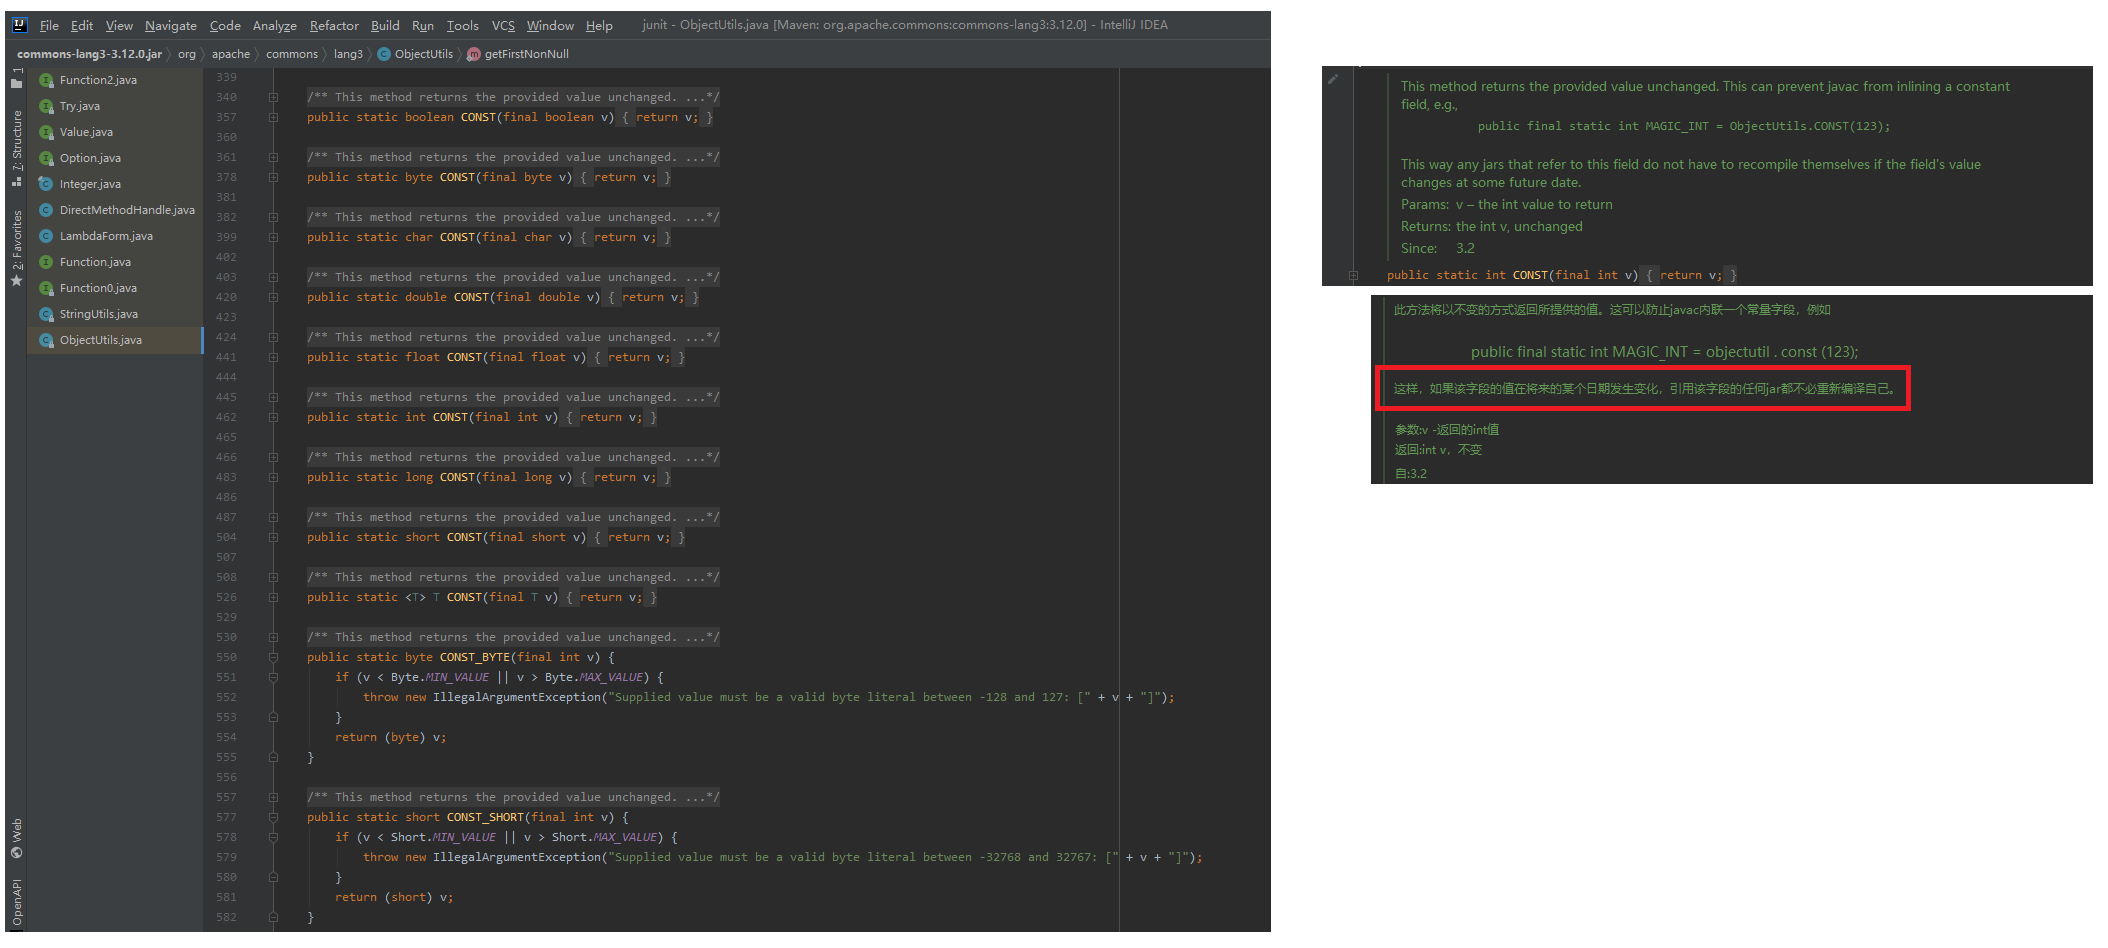Expand folded Javadoc at line 340
Image resolution: width=2108 pixels, height=948 pixels.
pos(273,97)
